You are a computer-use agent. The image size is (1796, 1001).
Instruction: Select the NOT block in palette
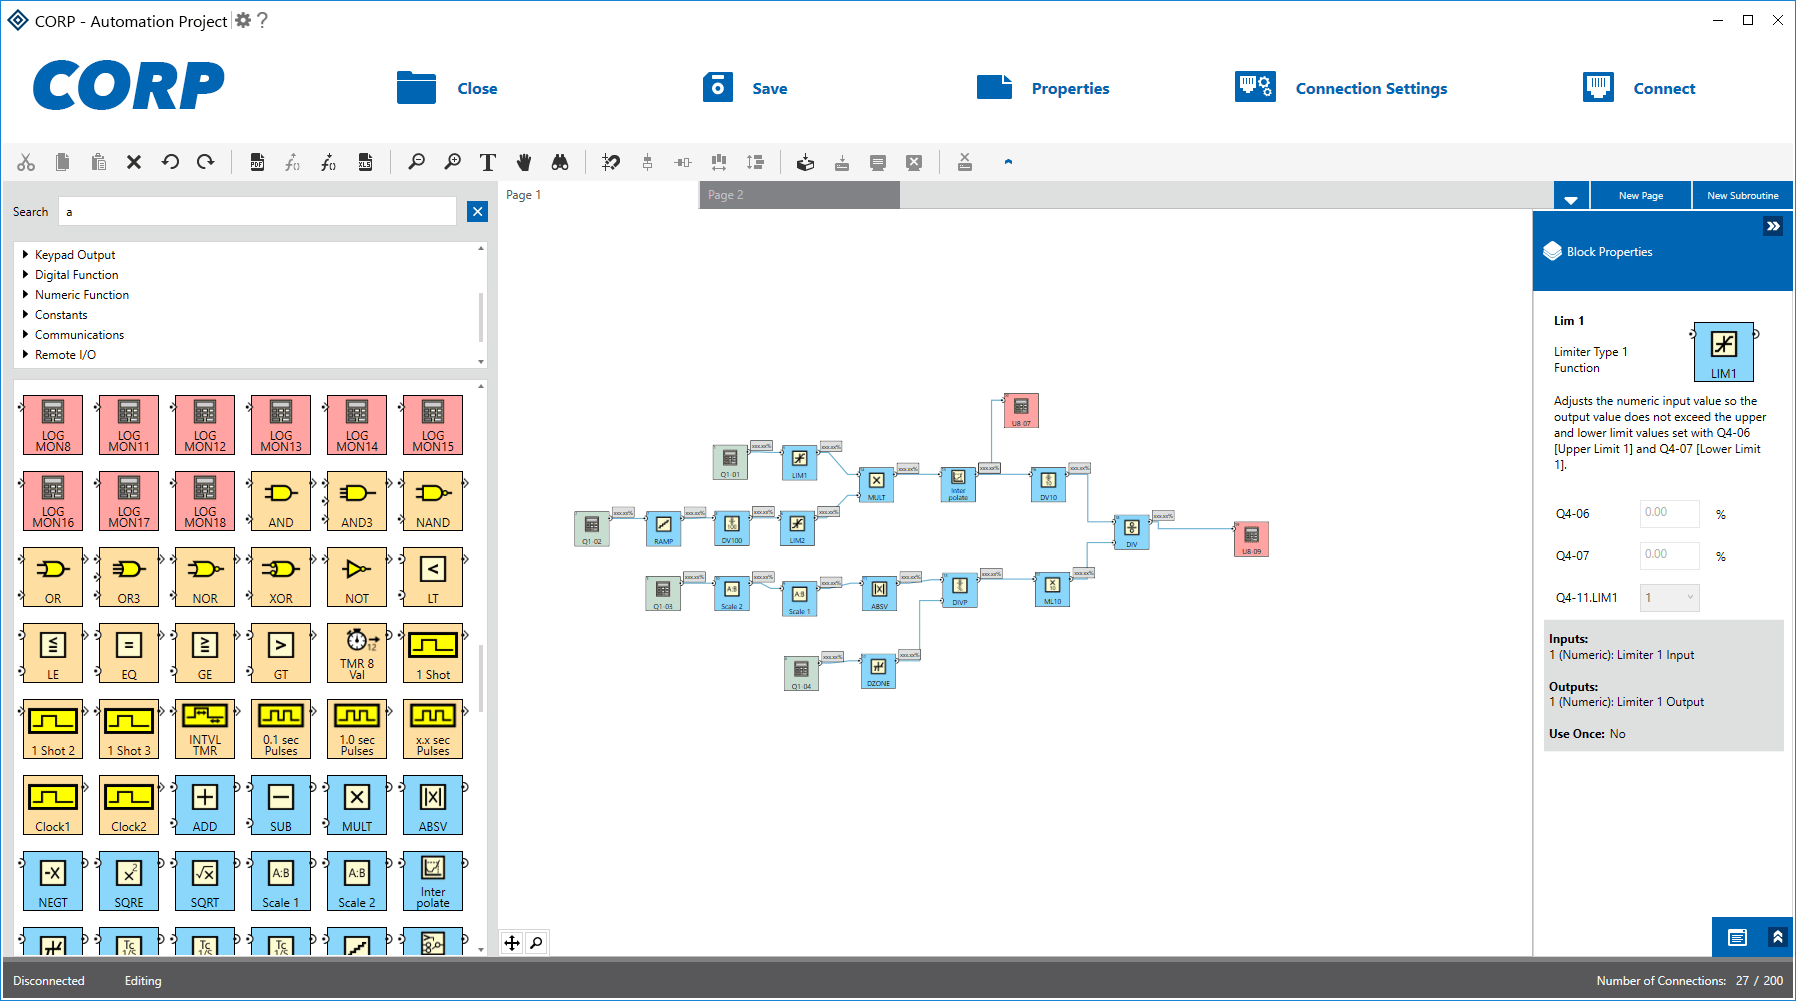point(357,577)
